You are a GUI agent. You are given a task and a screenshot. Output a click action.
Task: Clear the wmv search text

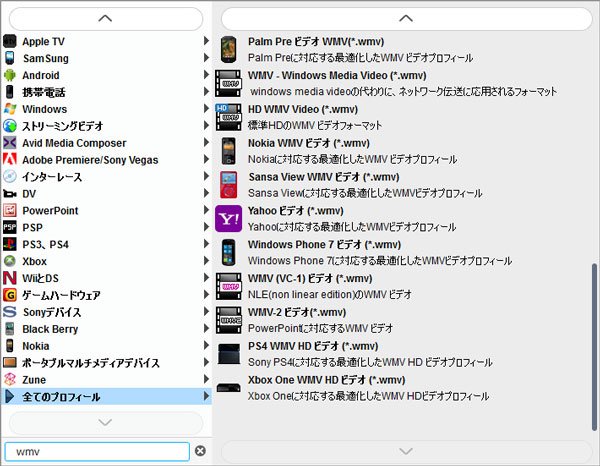click(x=200, y=451)
